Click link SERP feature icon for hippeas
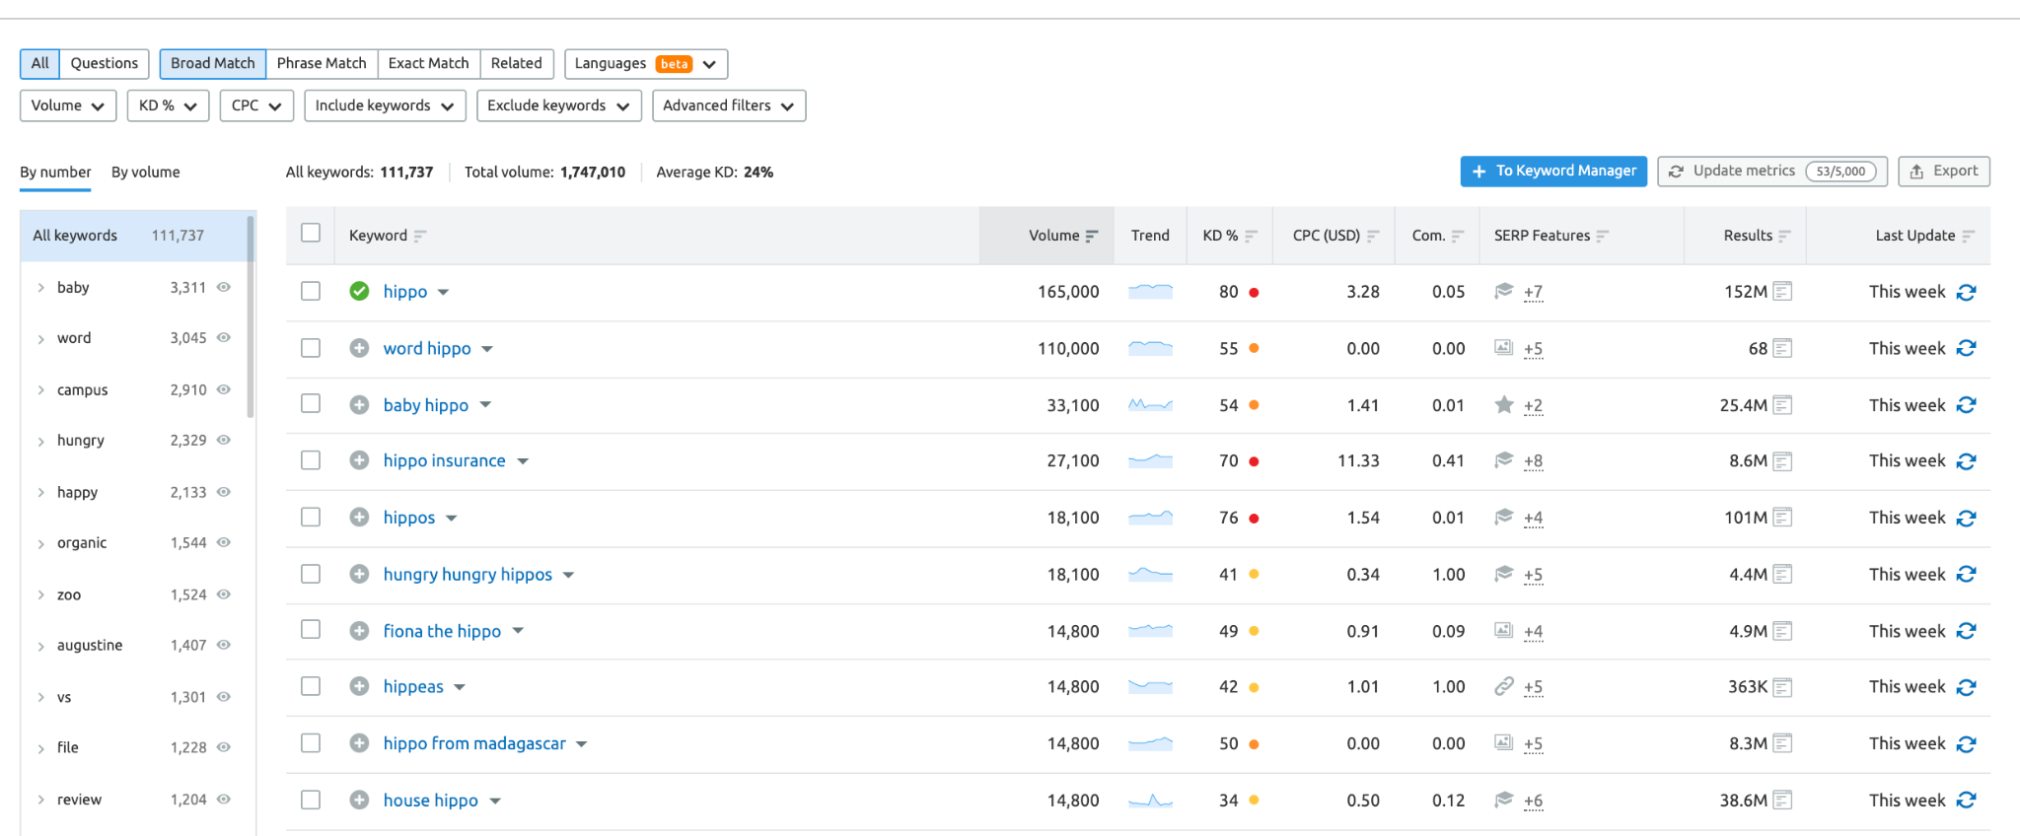This screenshot has width=2020, height=836. (1503, 686)
